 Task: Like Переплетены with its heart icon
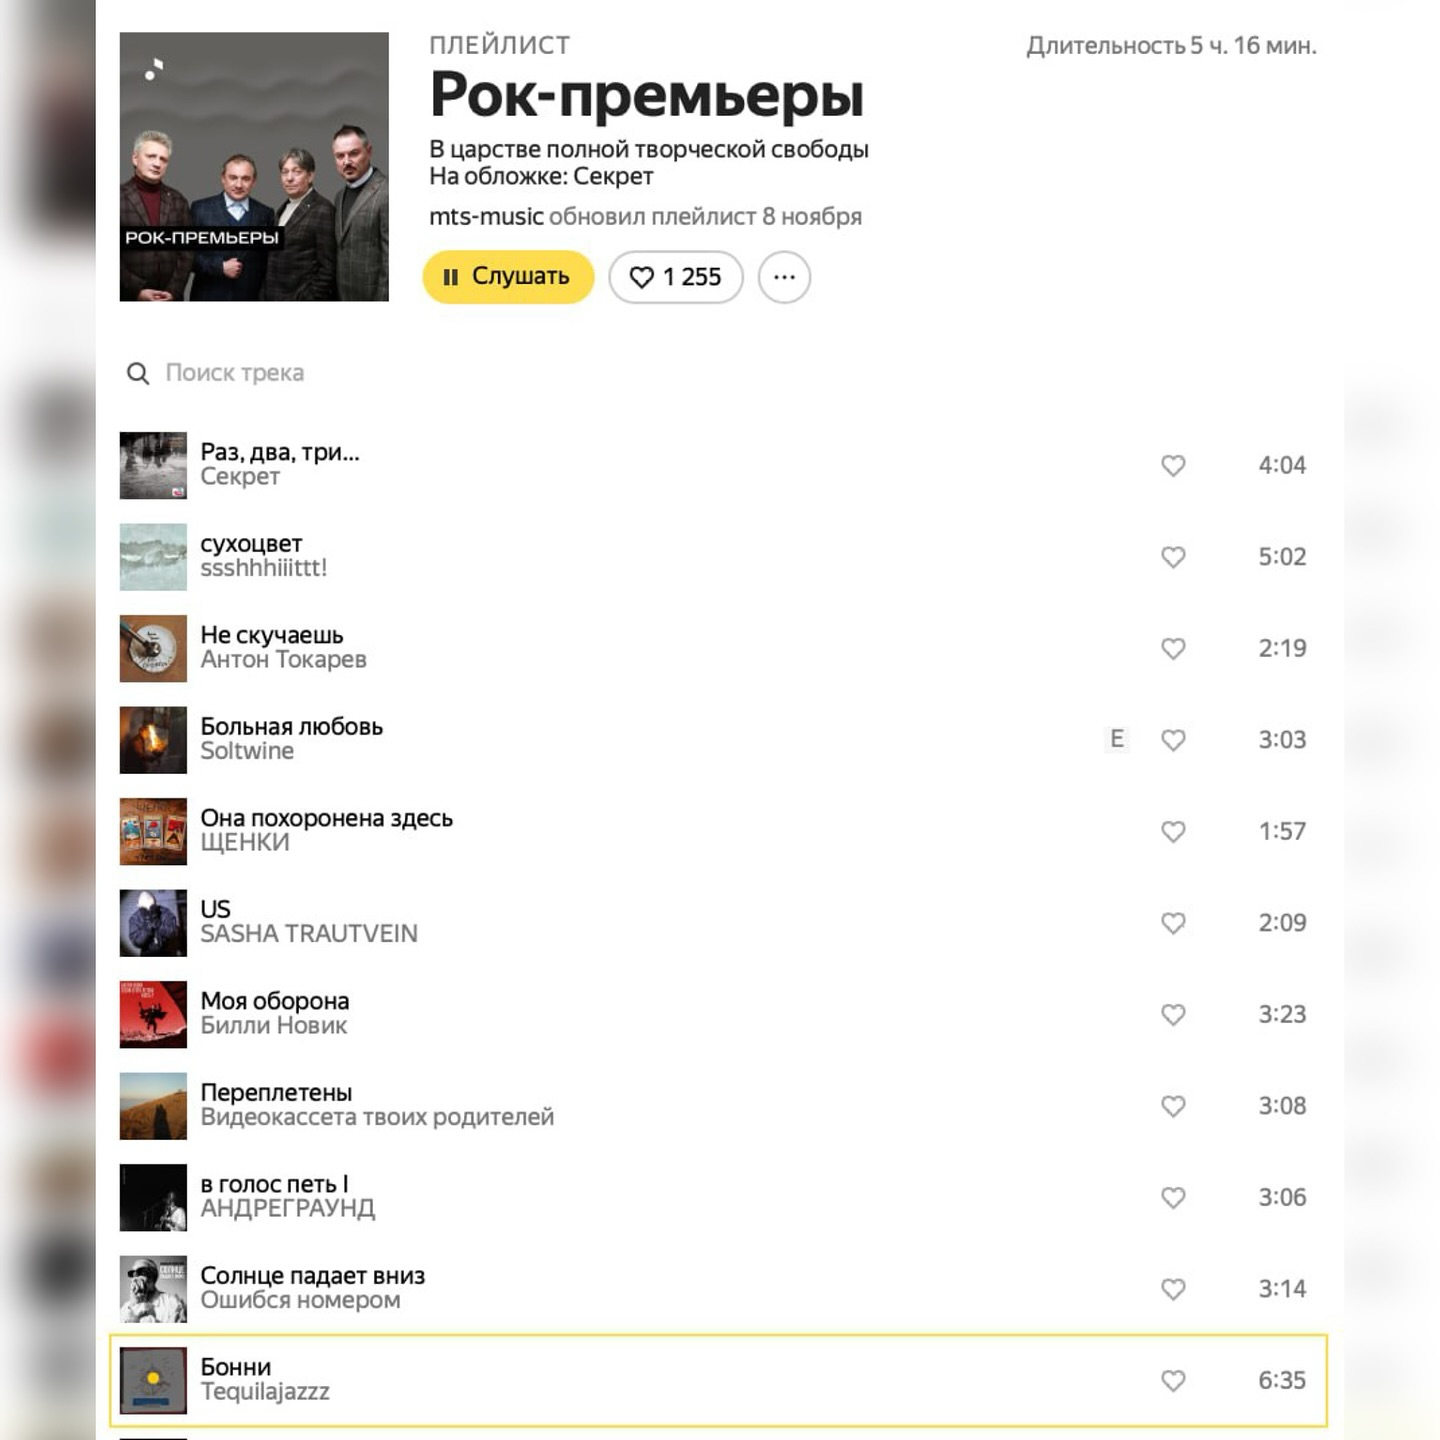1173,1106
